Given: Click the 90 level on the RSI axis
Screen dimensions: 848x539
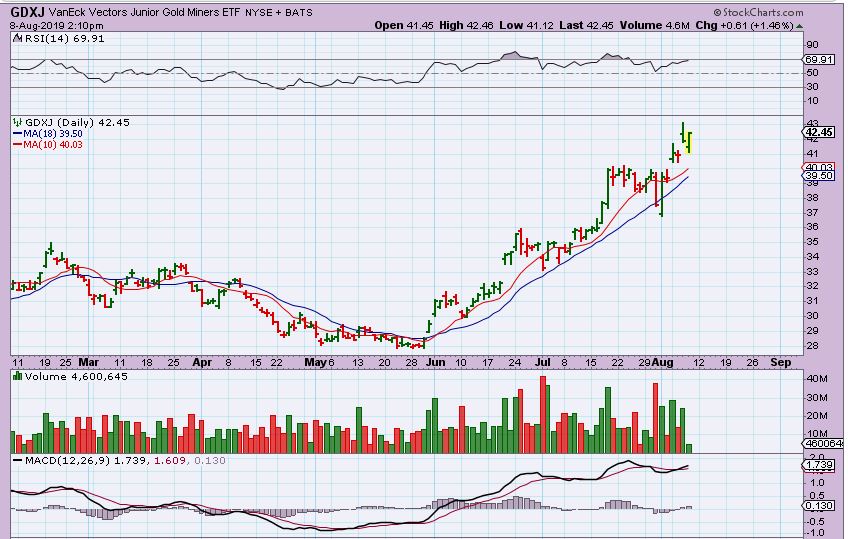Looking at the screenshot, I should (812, 45).
